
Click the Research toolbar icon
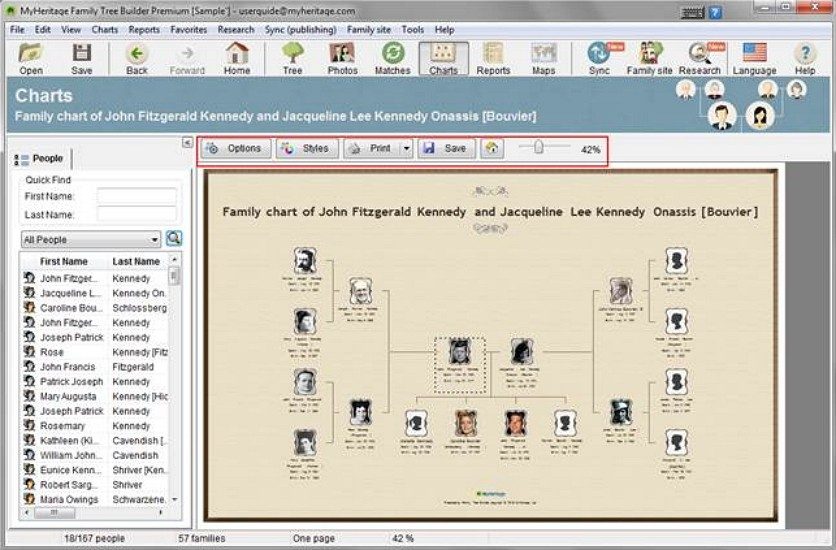point(700,59)
